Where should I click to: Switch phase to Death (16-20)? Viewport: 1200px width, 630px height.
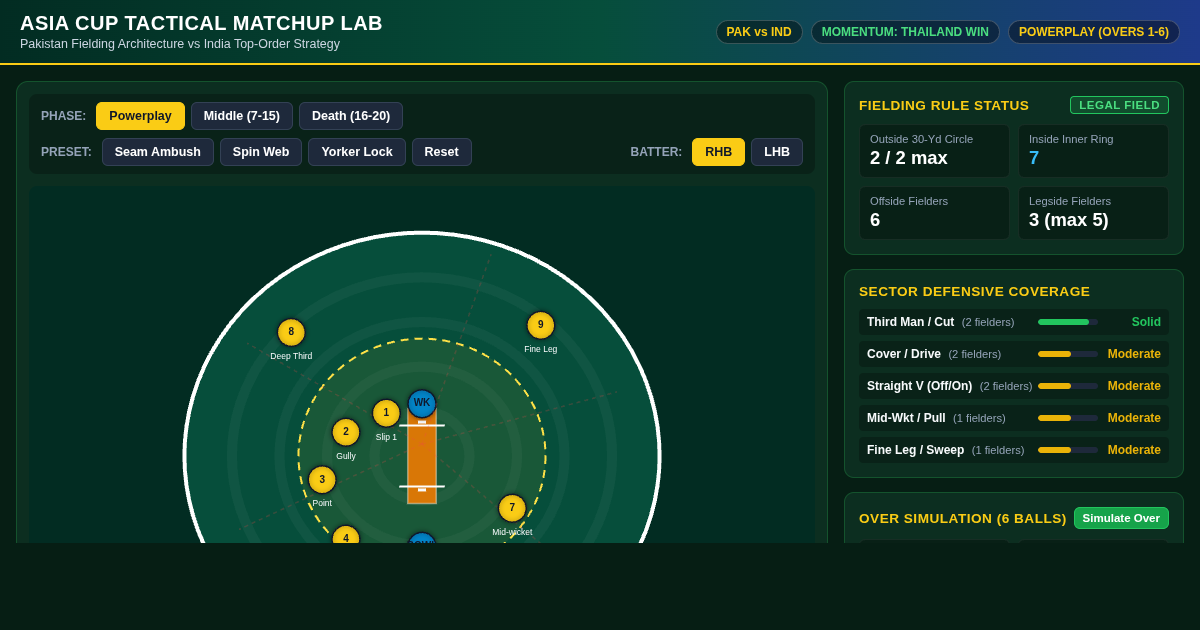[x=351, y=116]
